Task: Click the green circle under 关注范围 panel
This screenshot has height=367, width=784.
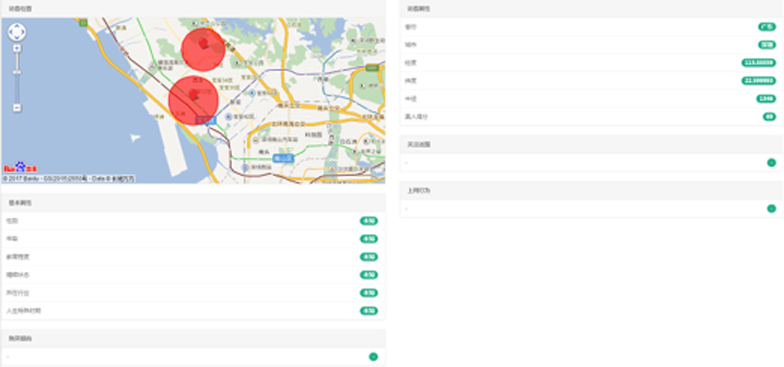Action: pos(772,162)
